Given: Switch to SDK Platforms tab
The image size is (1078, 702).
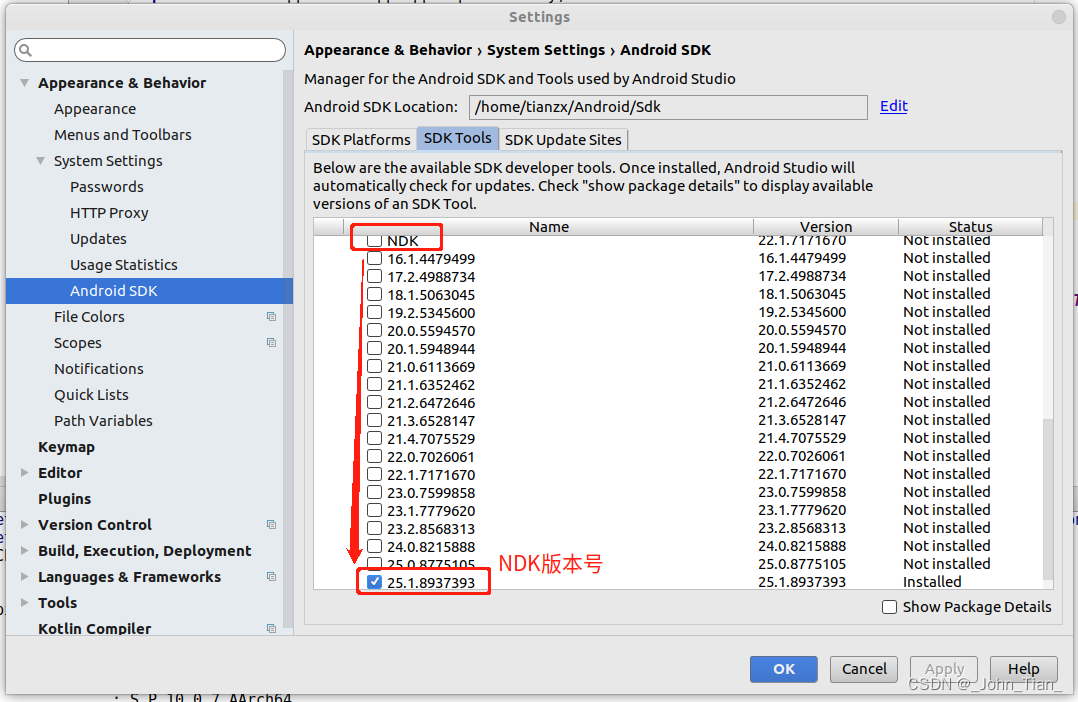Looking at the screenshot, I should [x=361, y=140].
